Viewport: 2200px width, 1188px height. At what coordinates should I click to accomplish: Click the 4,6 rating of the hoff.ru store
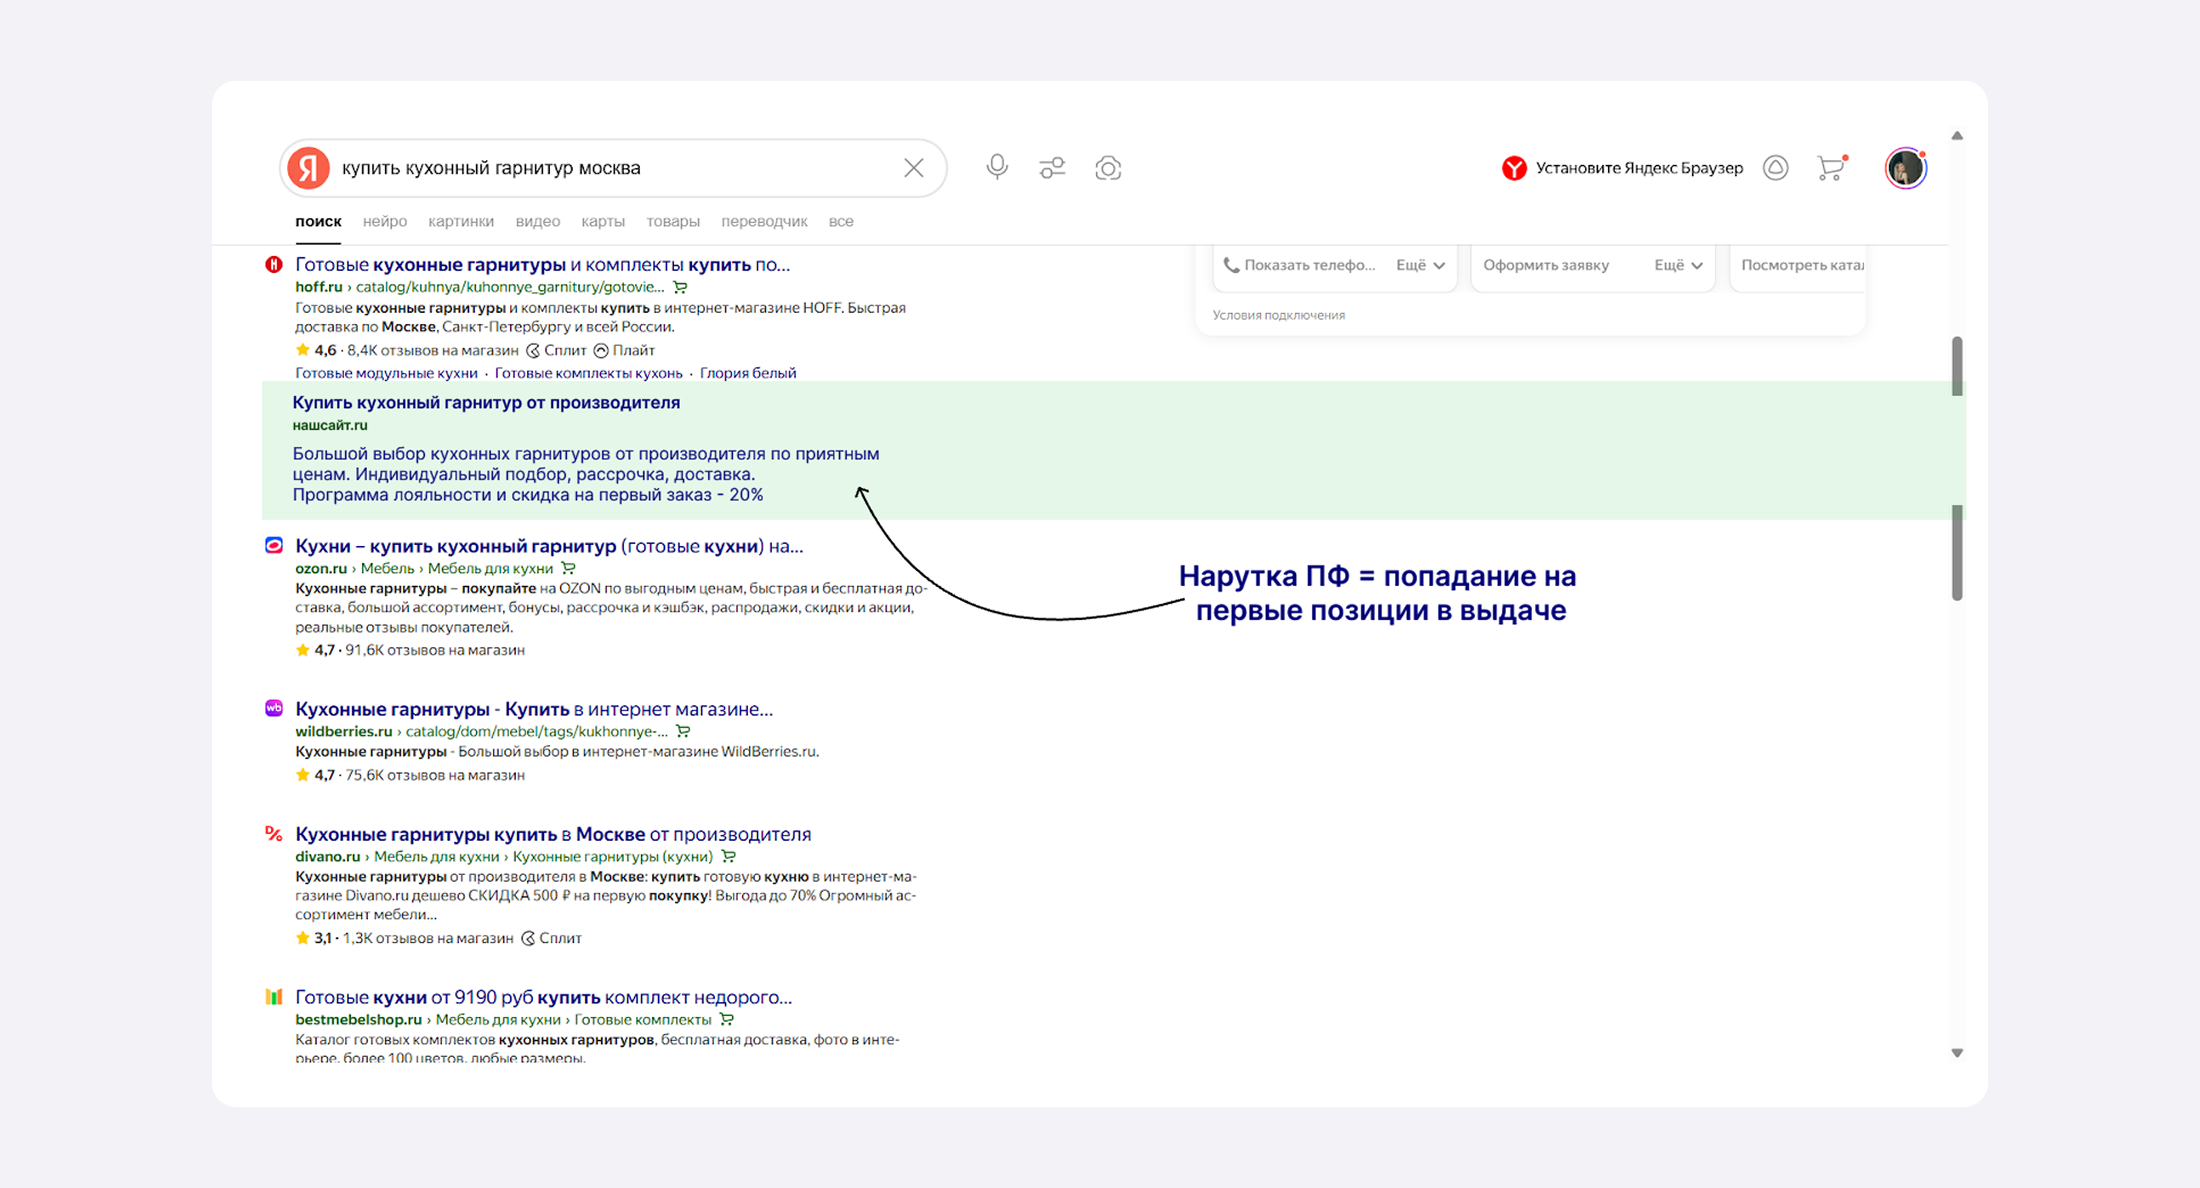[x=325, y=350]
